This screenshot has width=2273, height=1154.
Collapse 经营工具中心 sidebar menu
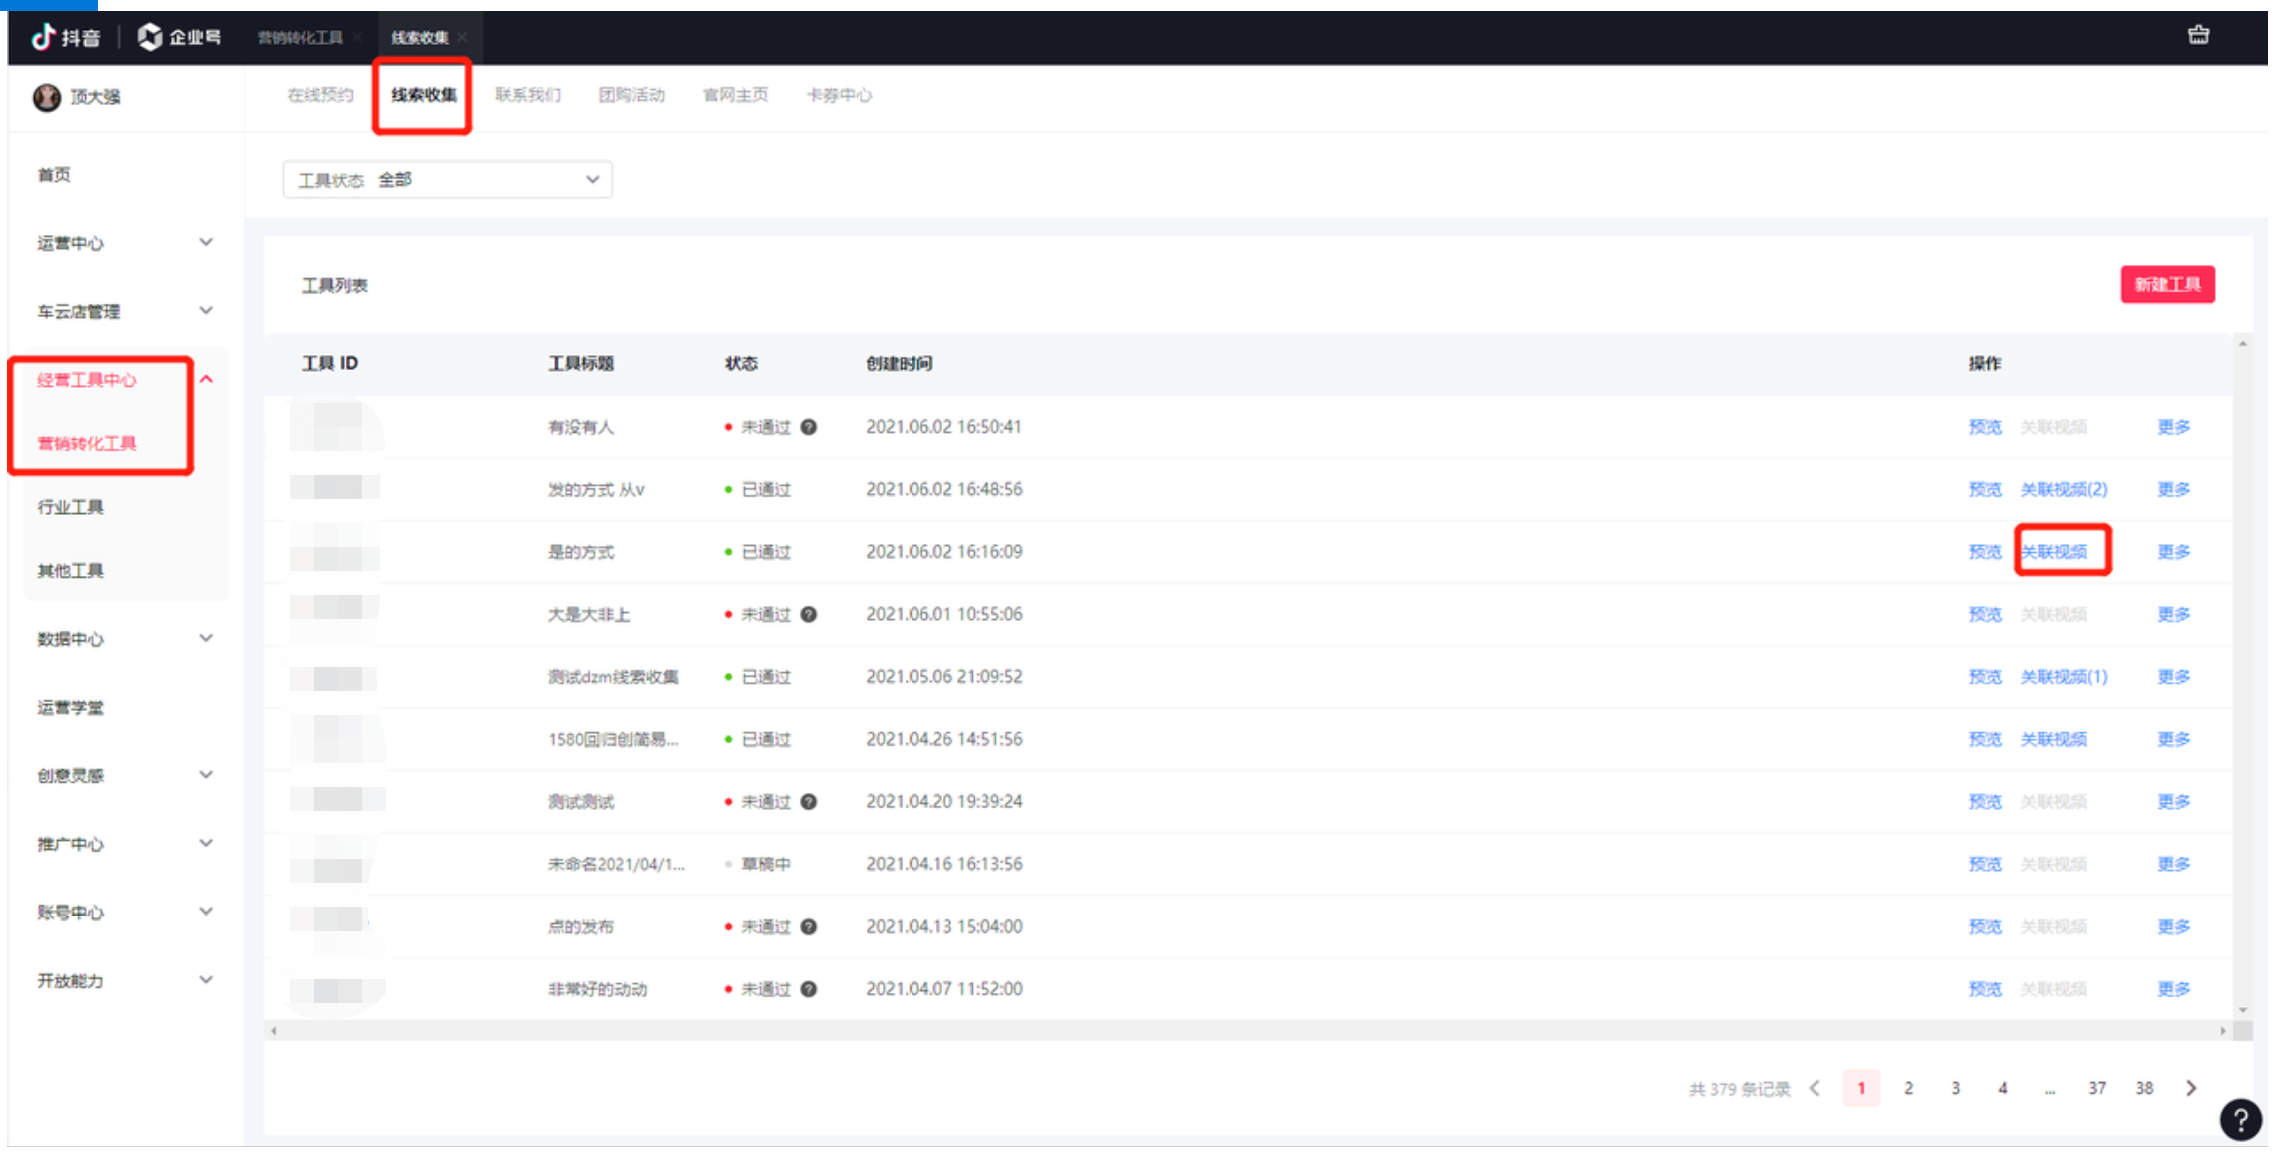point(206,379)
